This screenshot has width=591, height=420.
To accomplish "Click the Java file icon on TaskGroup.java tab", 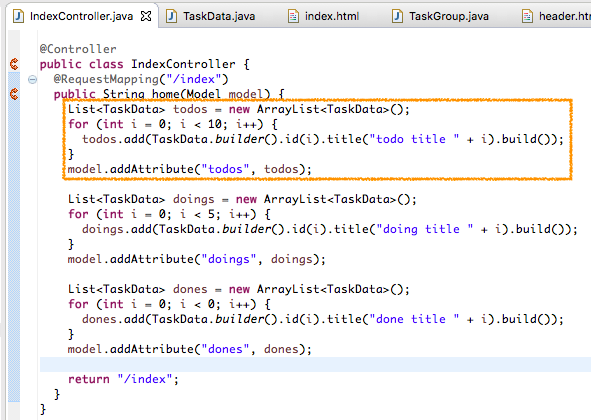I will [x=397, y=16].
